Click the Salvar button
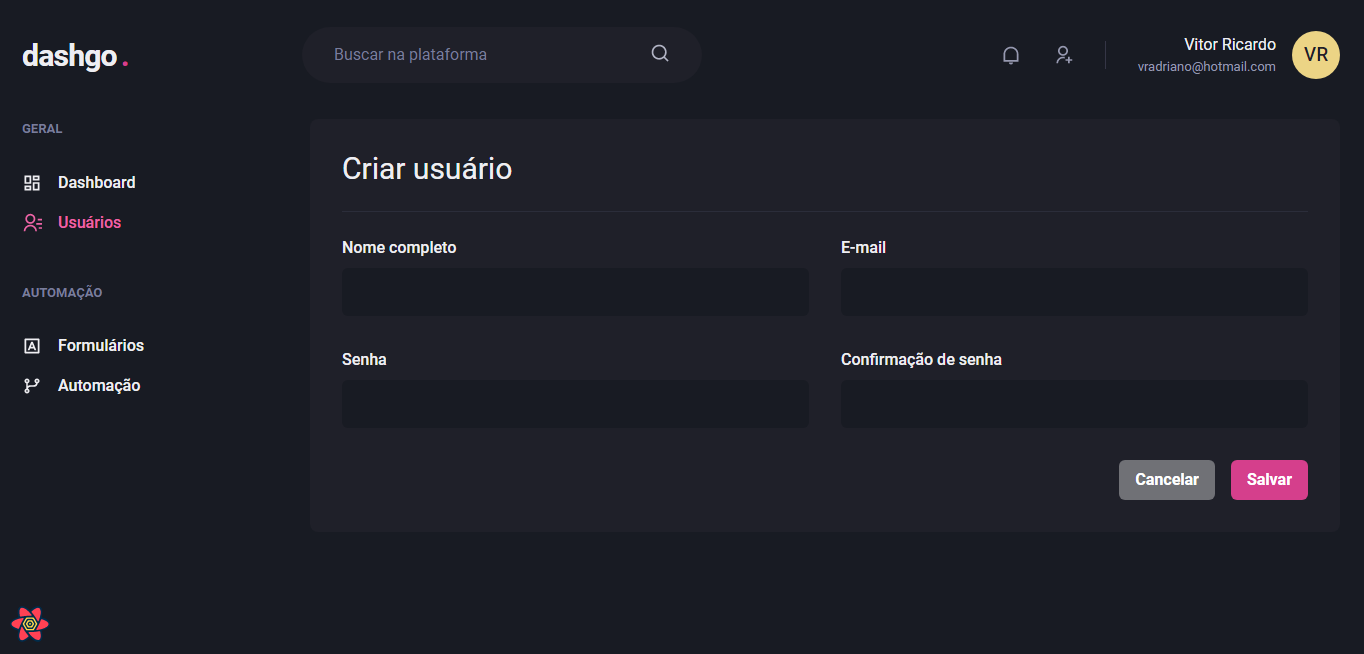 coord(1269,479)
